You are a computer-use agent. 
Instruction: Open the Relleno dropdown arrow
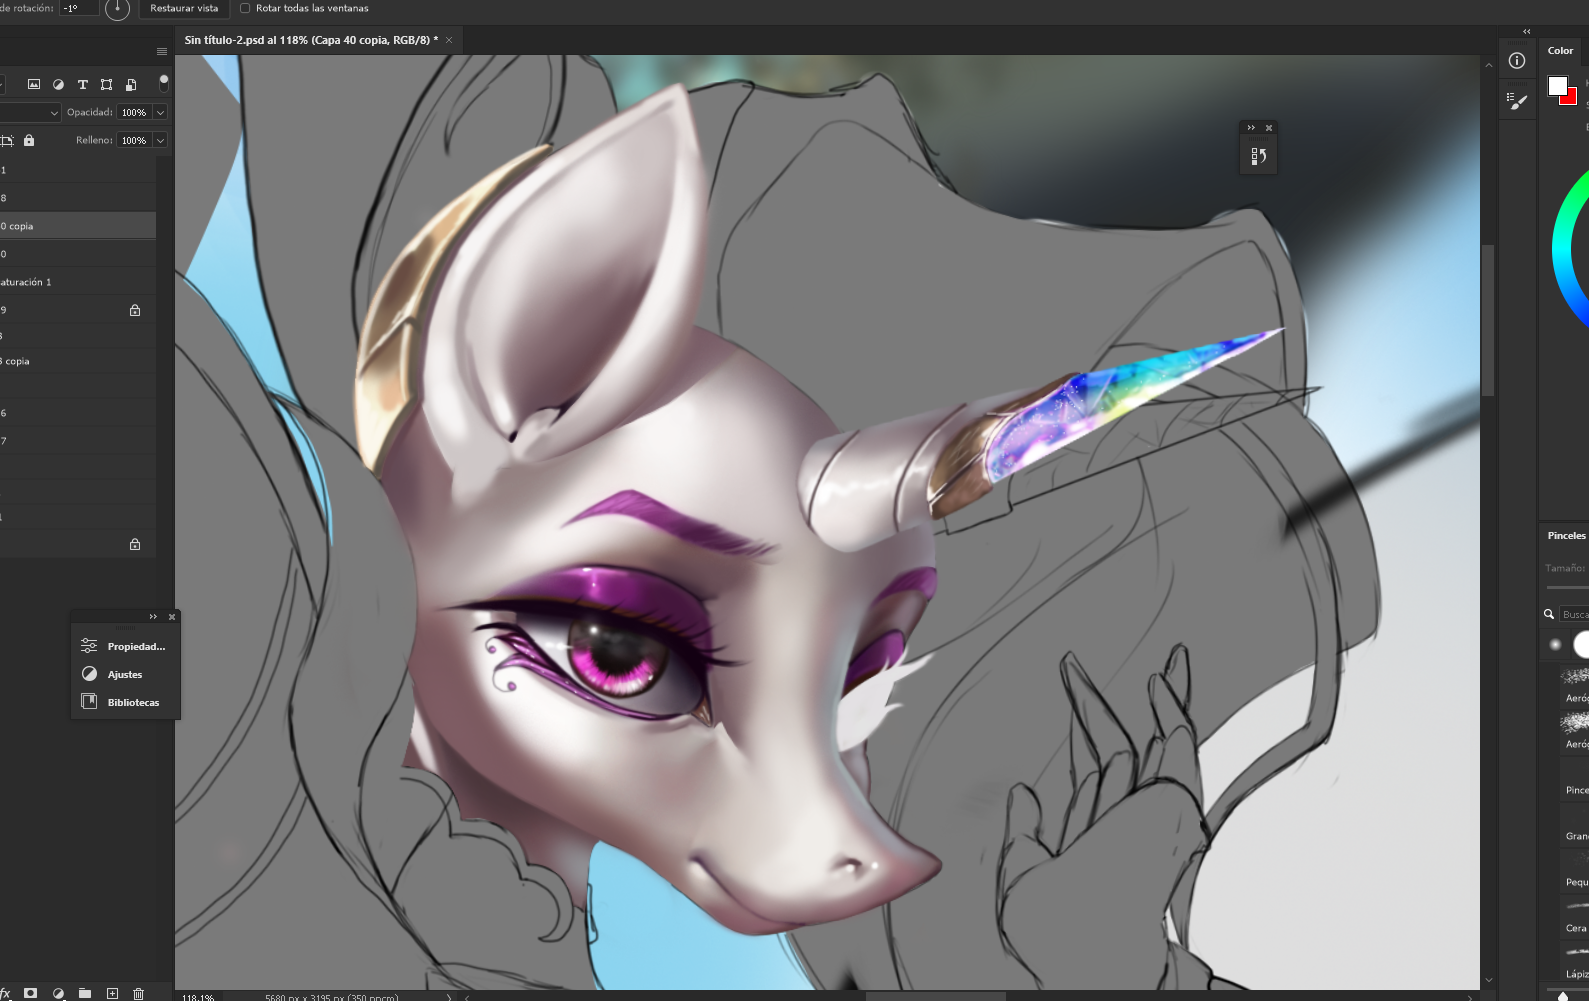[160, 141]
